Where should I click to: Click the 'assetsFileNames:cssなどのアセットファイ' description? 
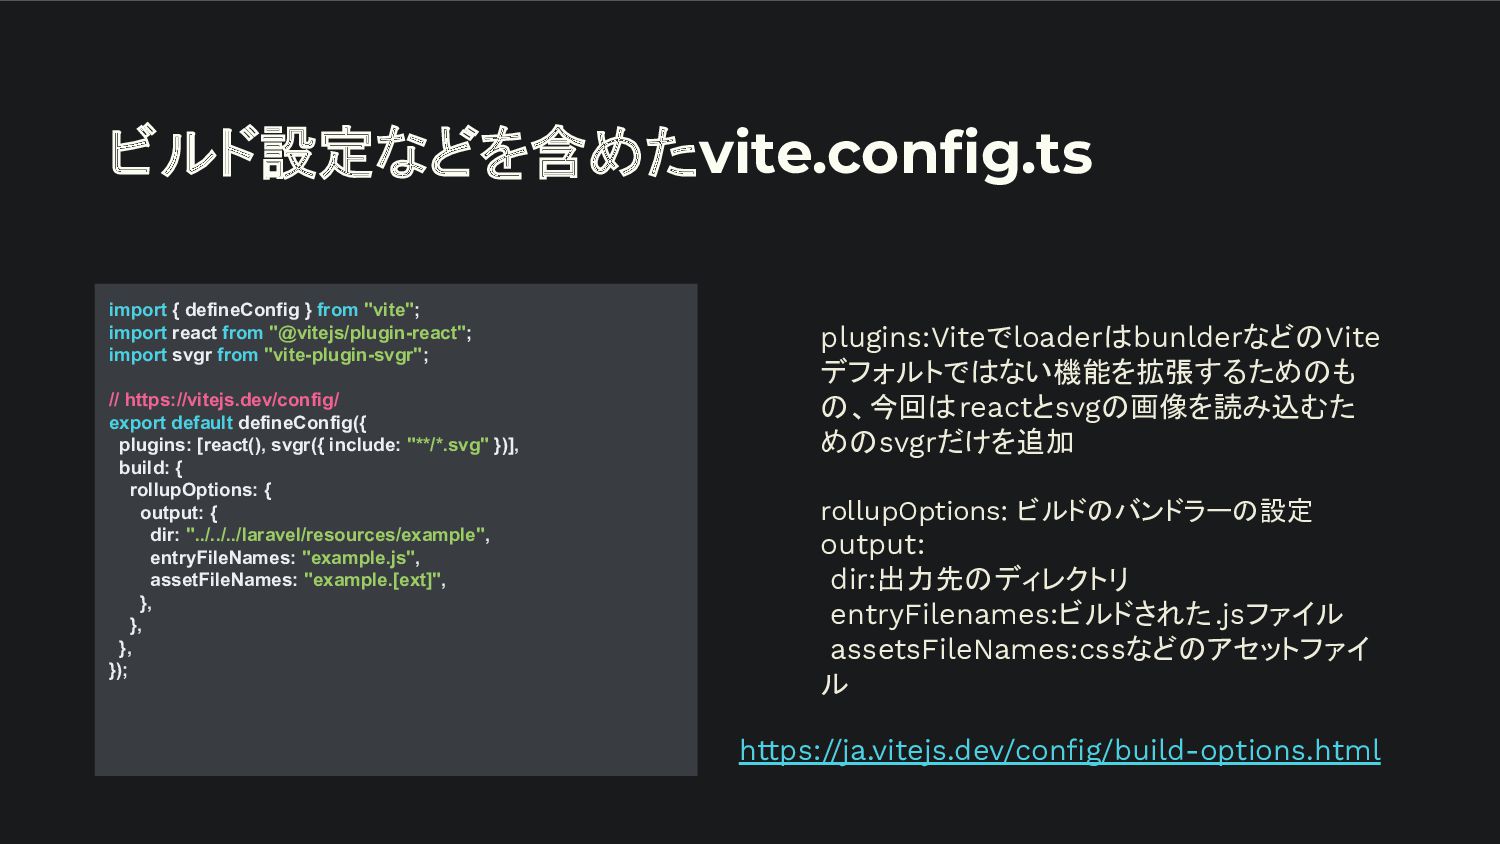pyautogui.click(x=1100, y=649)
